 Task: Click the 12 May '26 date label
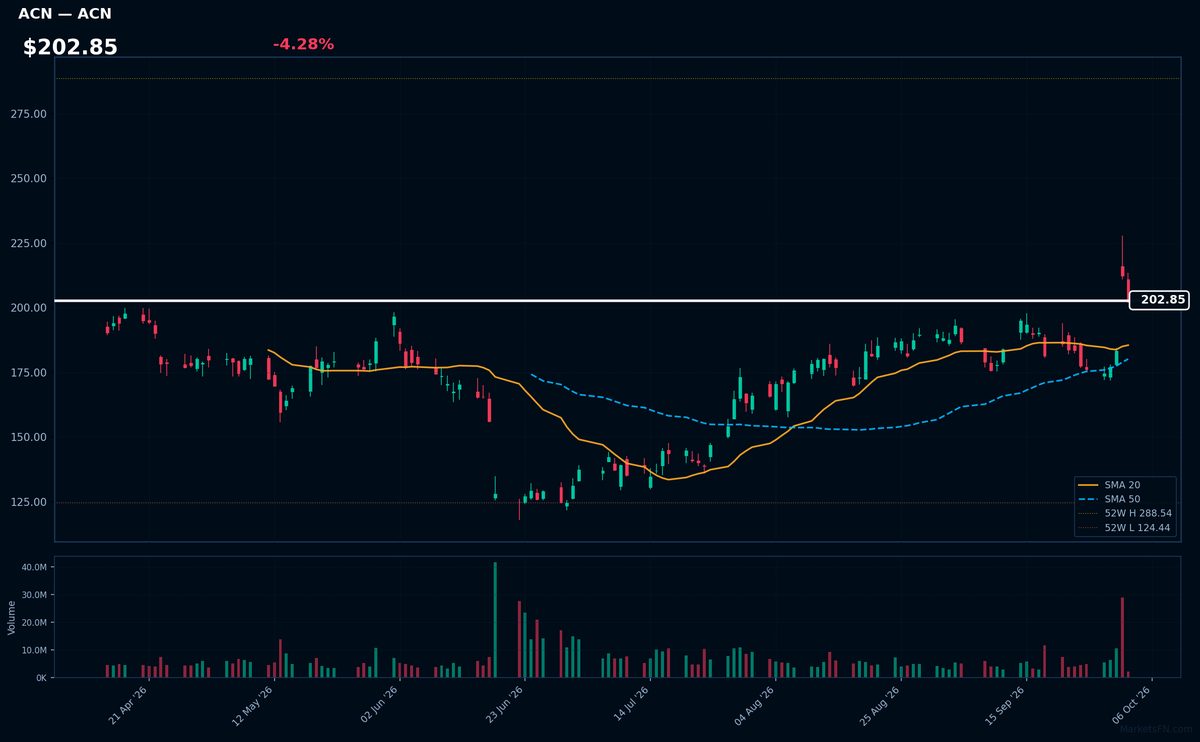coord(253,705)
